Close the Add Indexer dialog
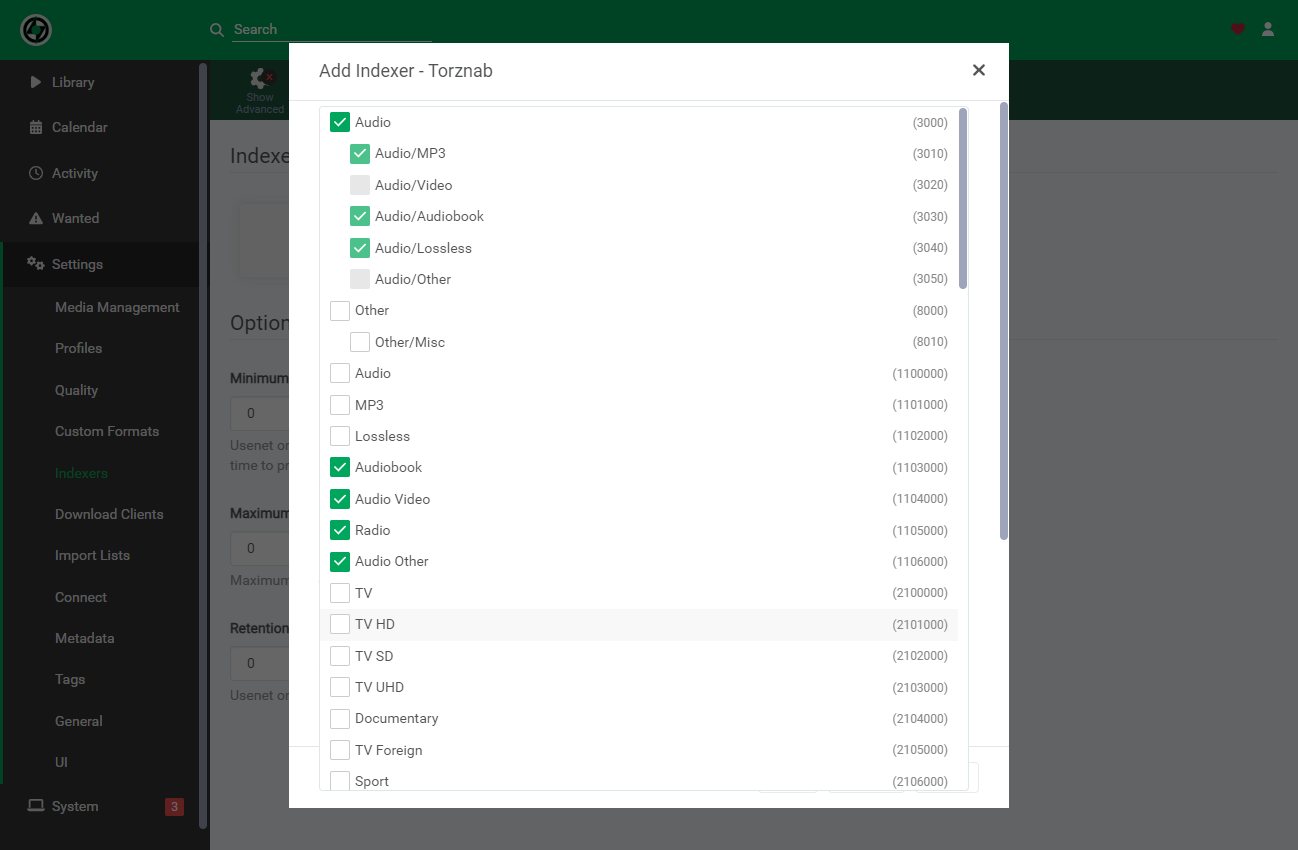This screenshot has width=1298, height=850. pyautogui.click(x=979, y=70)
